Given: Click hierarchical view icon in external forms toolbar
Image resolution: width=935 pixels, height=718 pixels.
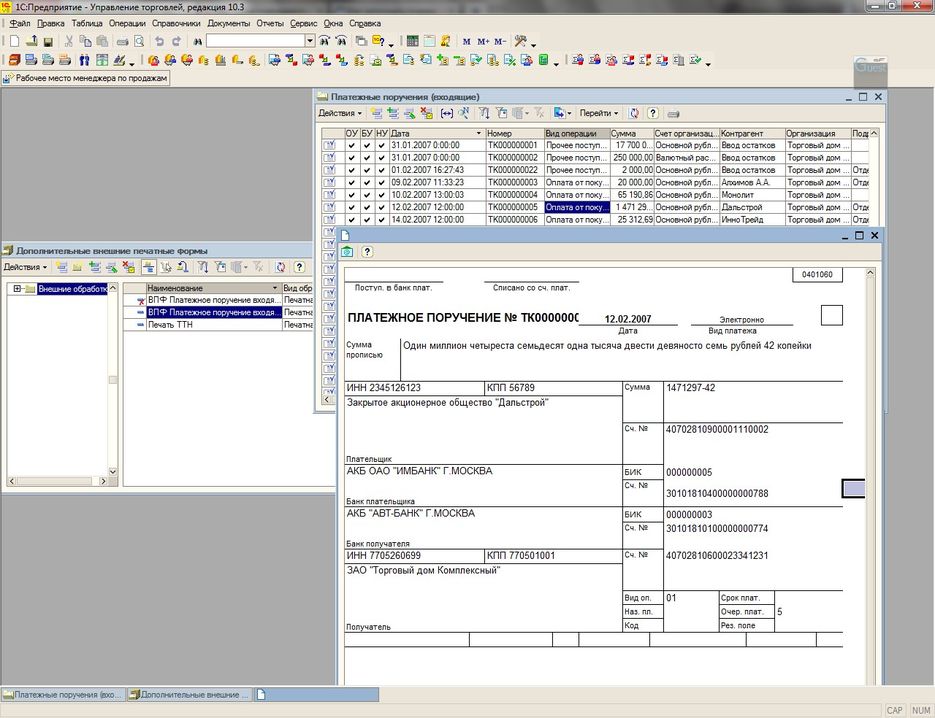Looking at the screenshot, I should tap(148, 267).
